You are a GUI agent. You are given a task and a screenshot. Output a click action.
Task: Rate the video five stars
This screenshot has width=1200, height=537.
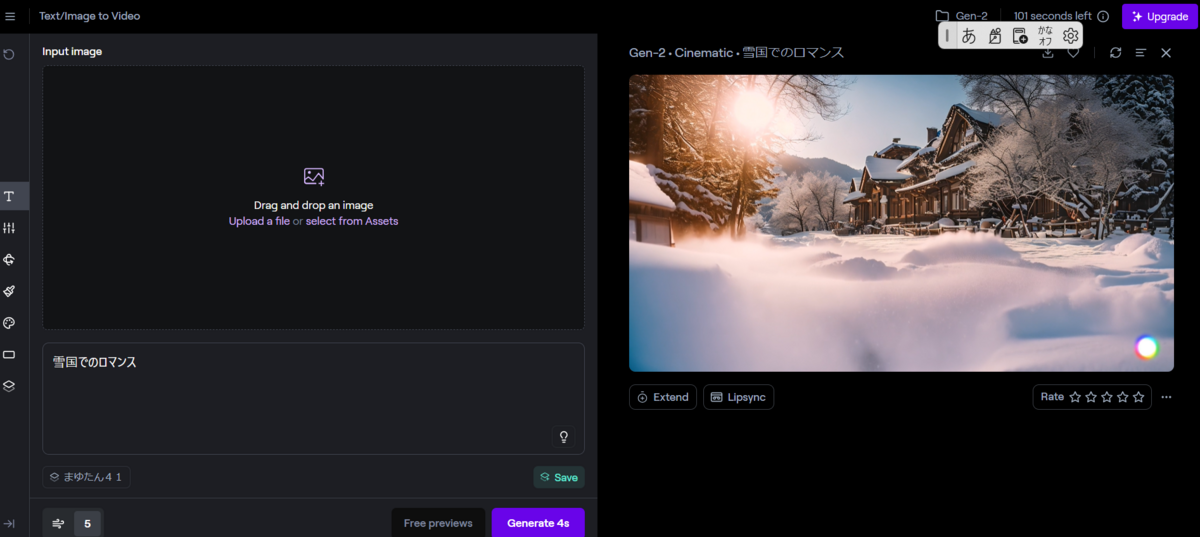click(1139, 397)
